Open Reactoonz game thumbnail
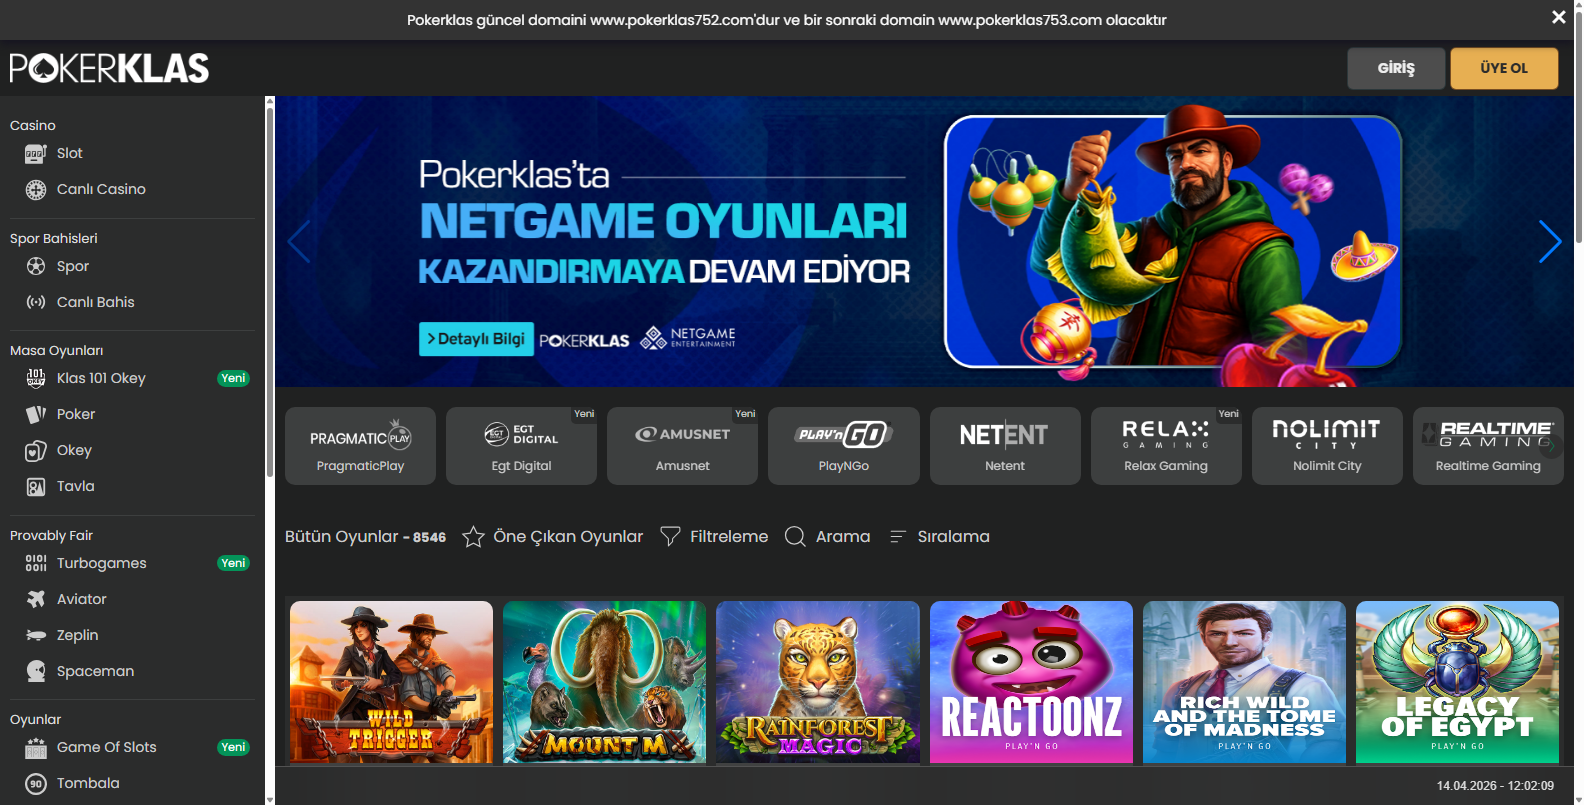Image resolution: width=1584 pixels, height=805 pixels. [1031, 682]
